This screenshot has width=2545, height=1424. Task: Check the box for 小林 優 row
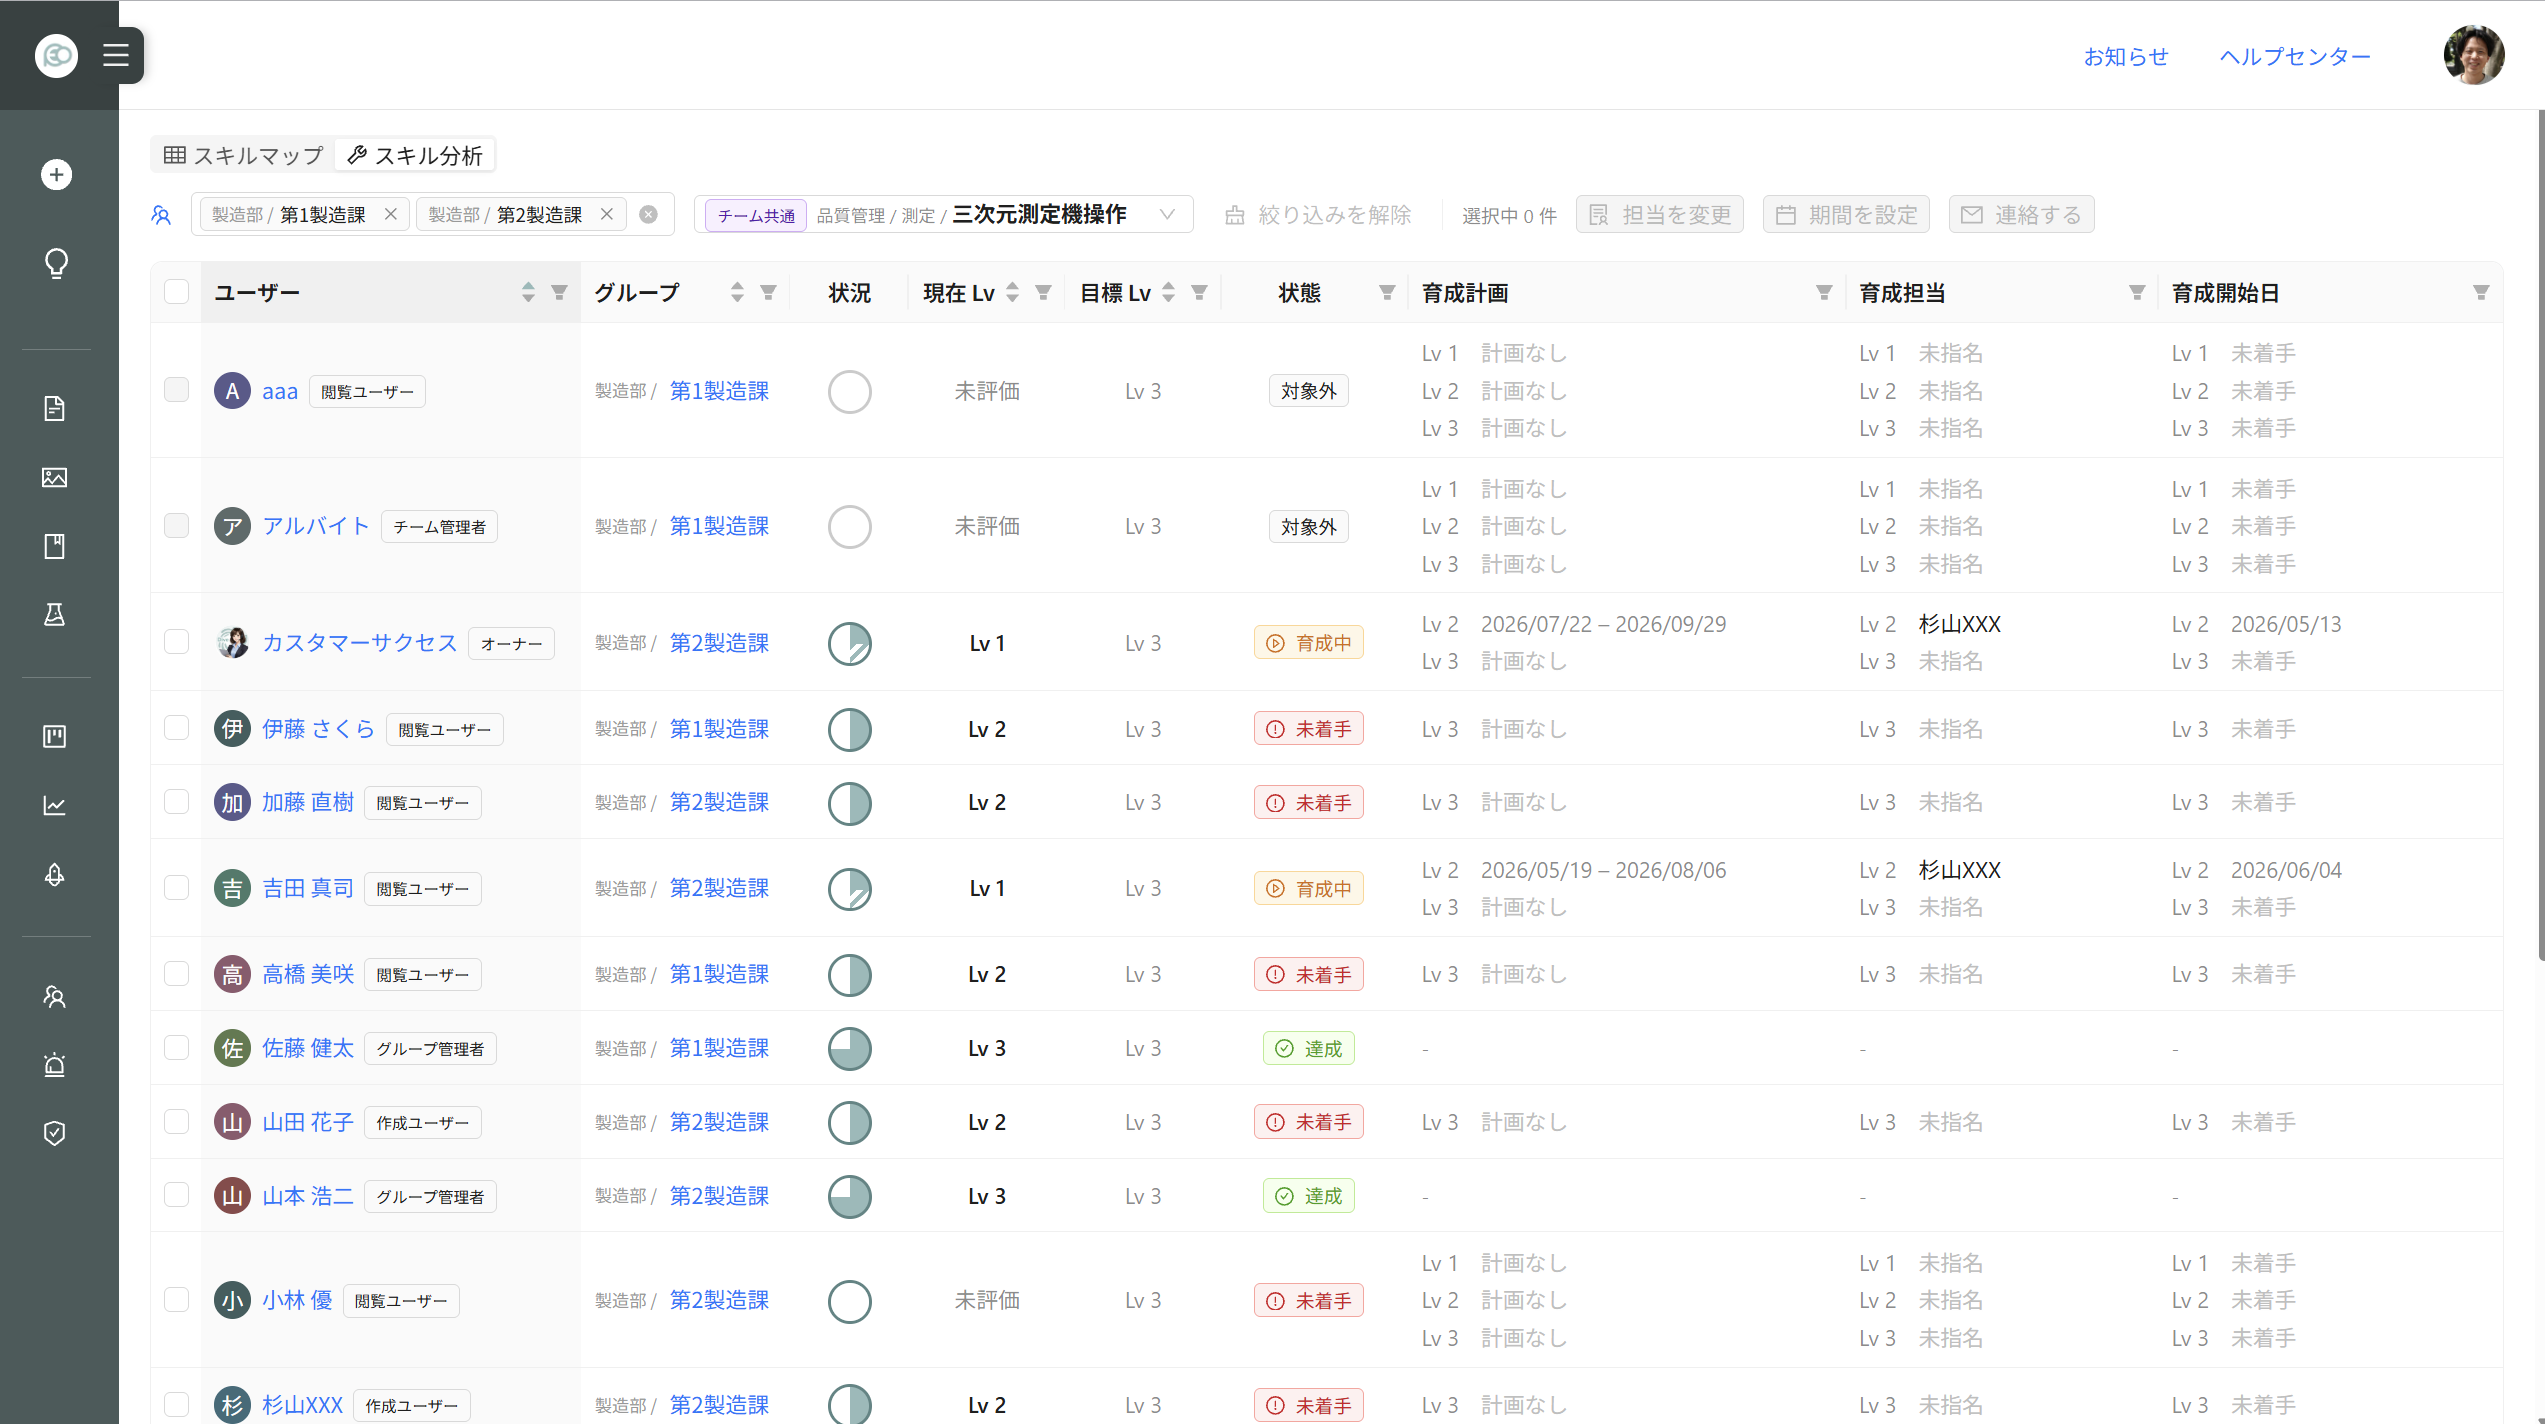176,1299
